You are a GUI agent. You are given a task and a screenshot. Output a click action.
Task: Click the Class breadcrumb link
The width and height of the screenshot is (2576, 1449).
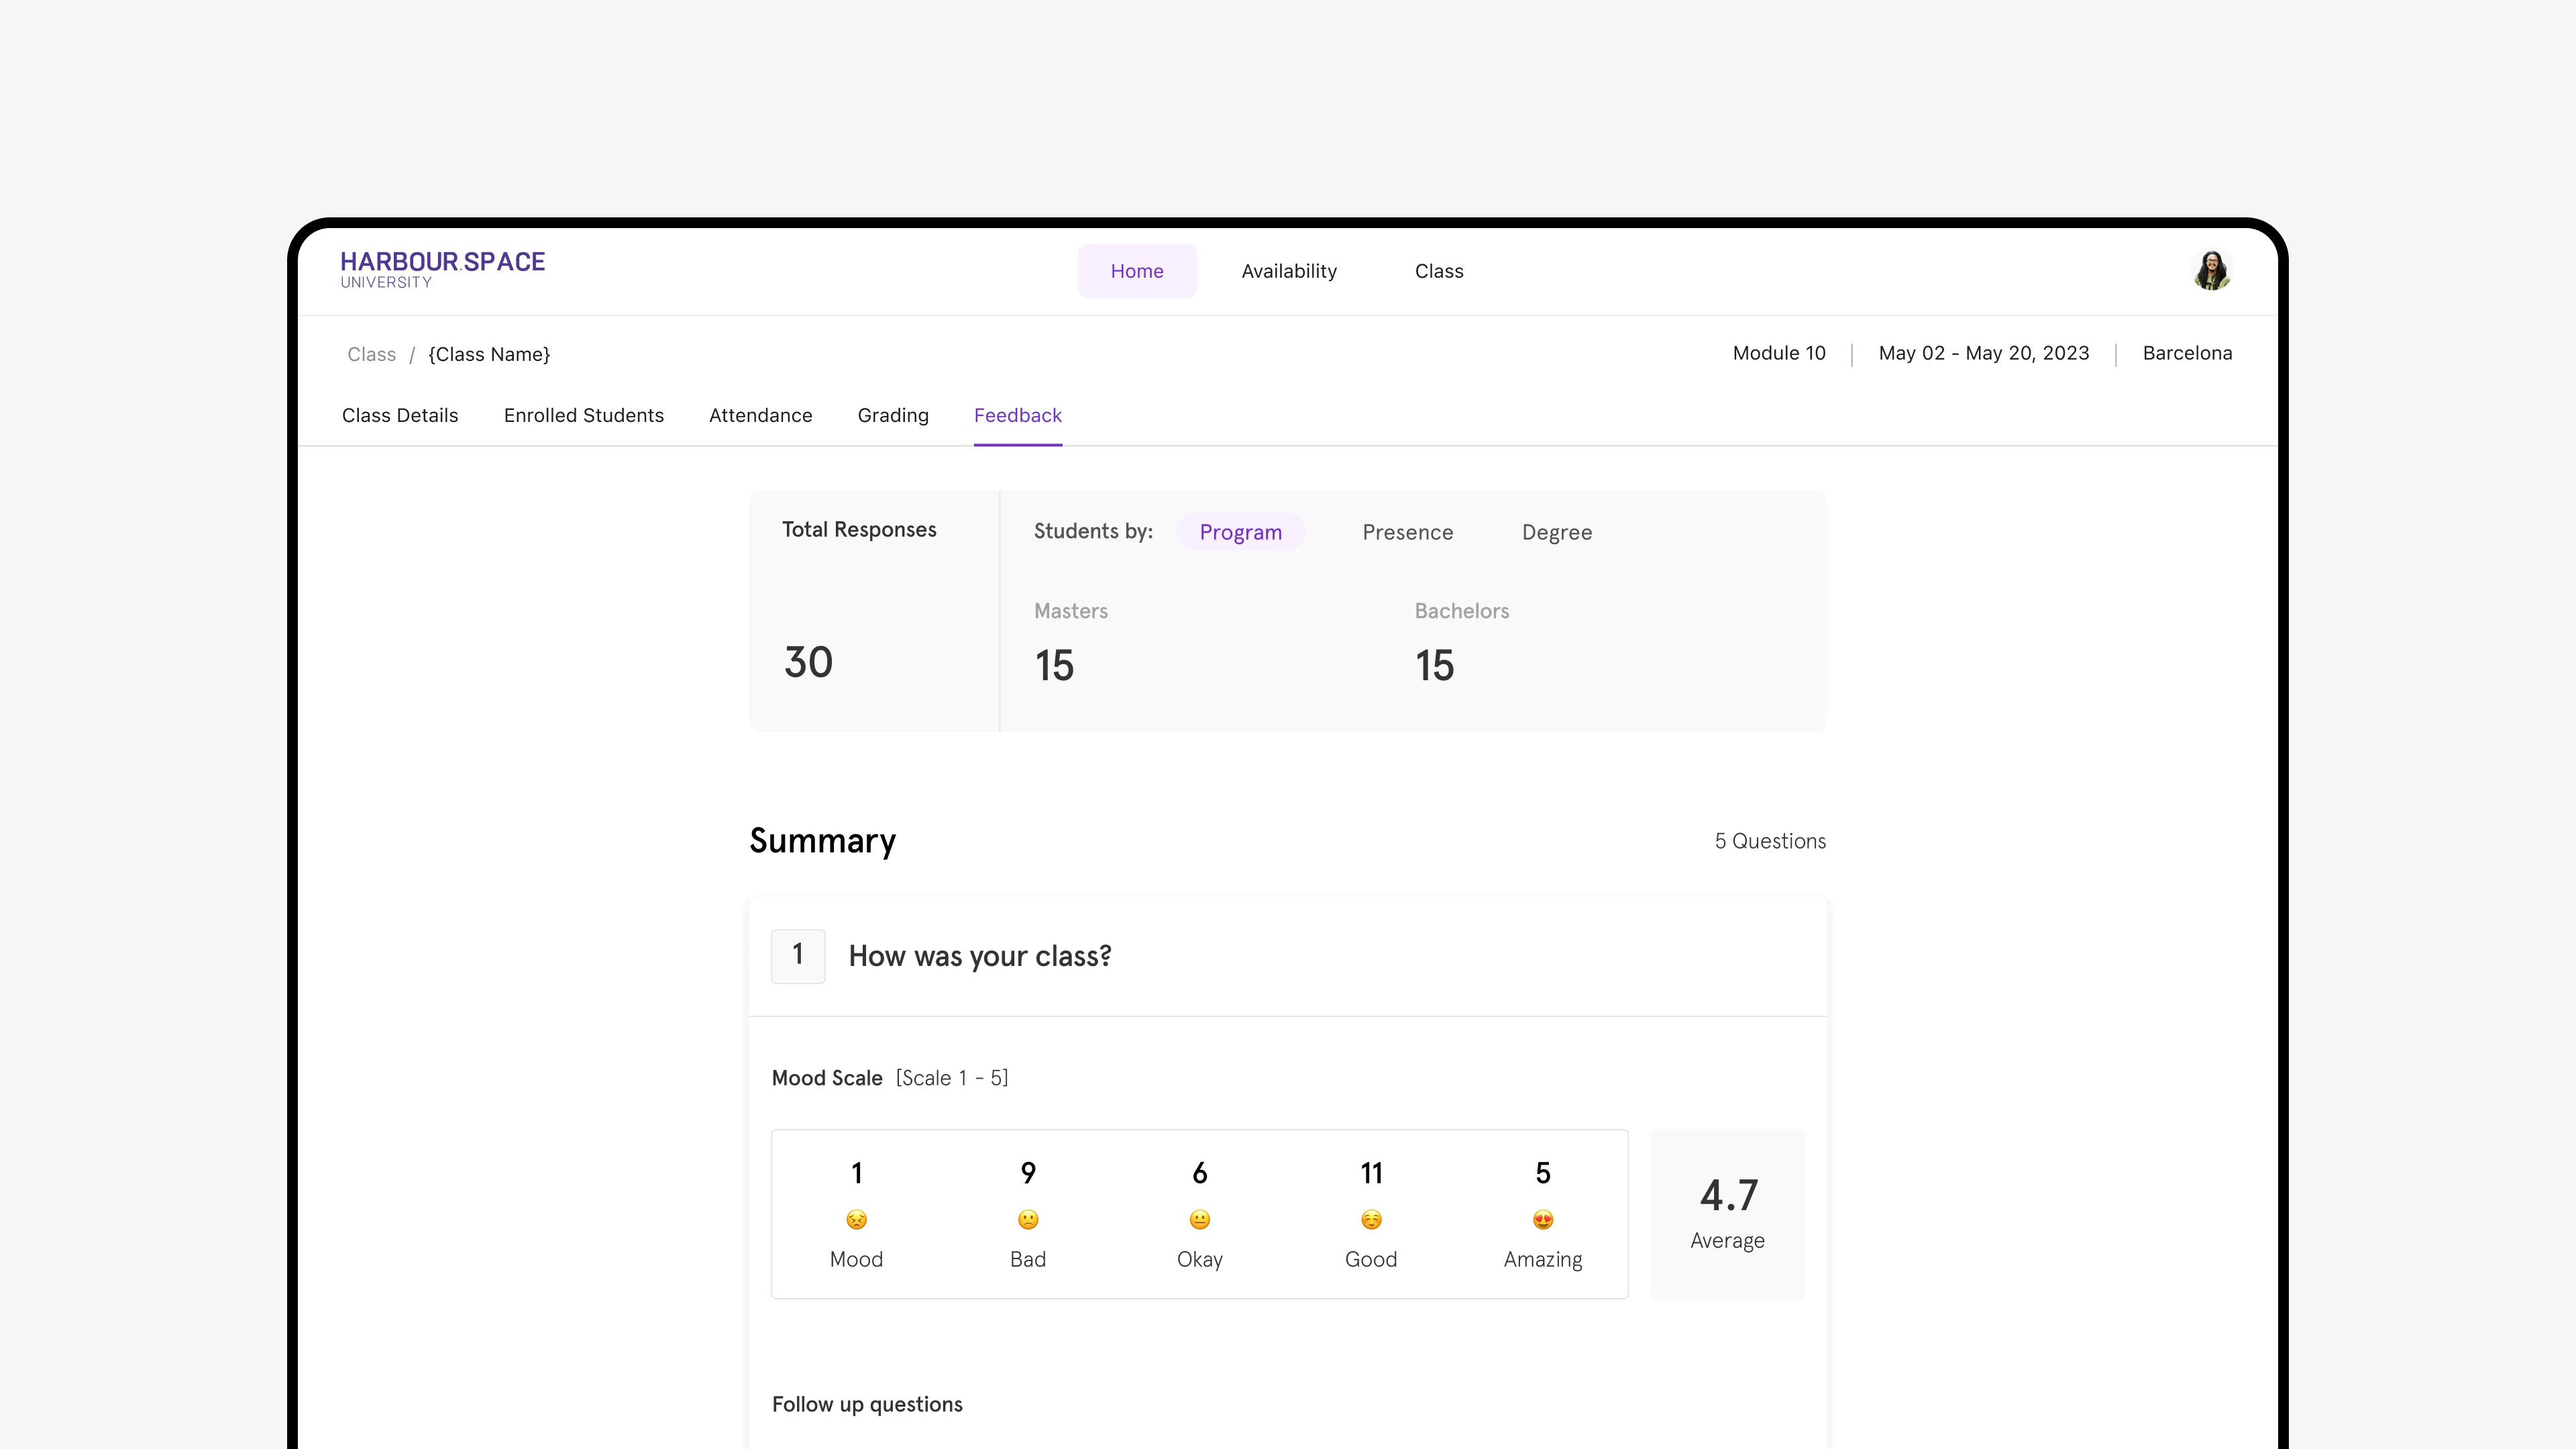(371, 354)
